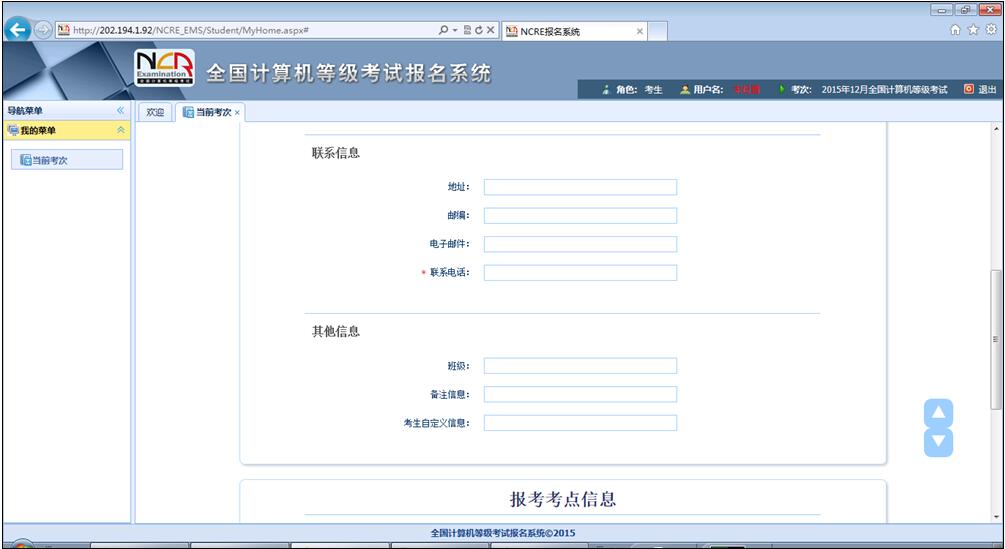This screenshot has height=549, width=1005.
Task: Collapse 我的菜单 section with up chevrons
Action: (x=120, y=131)
